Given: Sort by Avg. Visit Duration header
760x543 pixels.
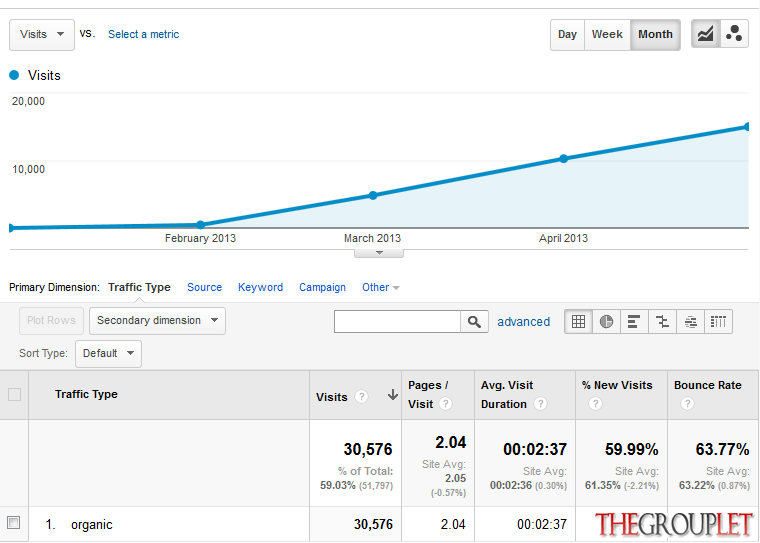Looking at the screenshot, I should pyautogui.click(x=507, y=395).
